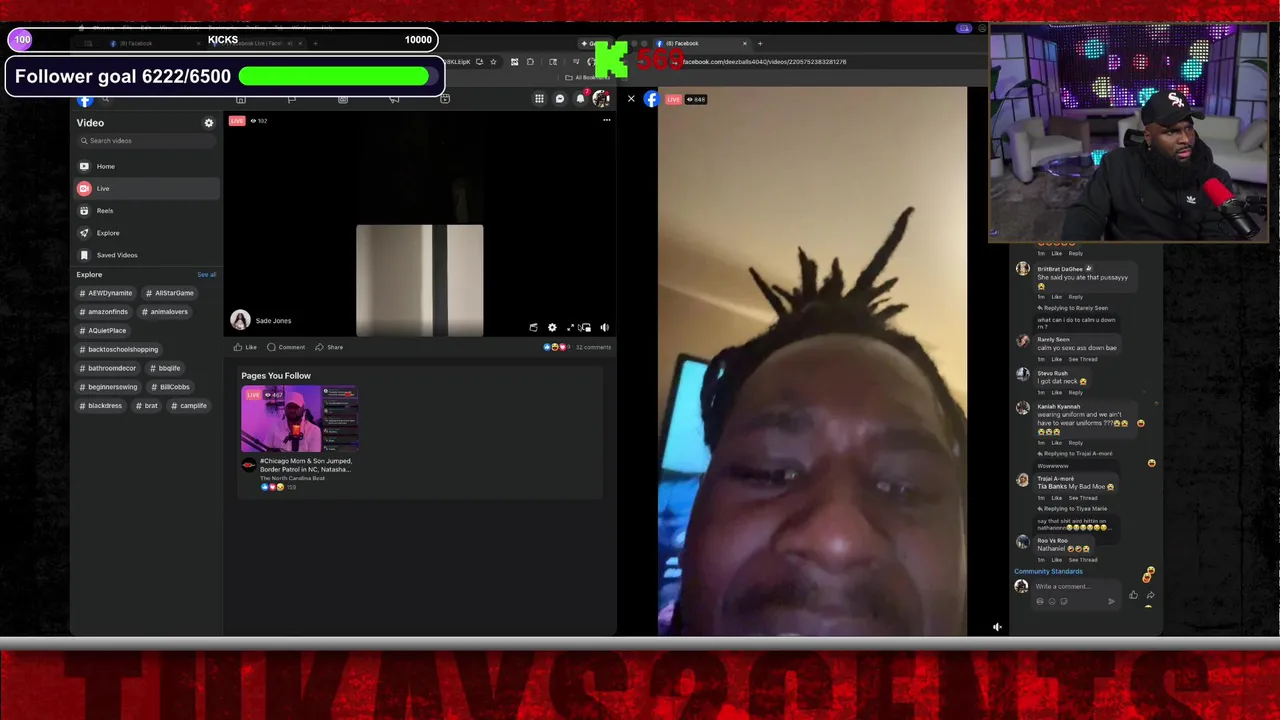Select Live in Video sidebar
The image size is (1280, 720).
click(x=146, y=188)
